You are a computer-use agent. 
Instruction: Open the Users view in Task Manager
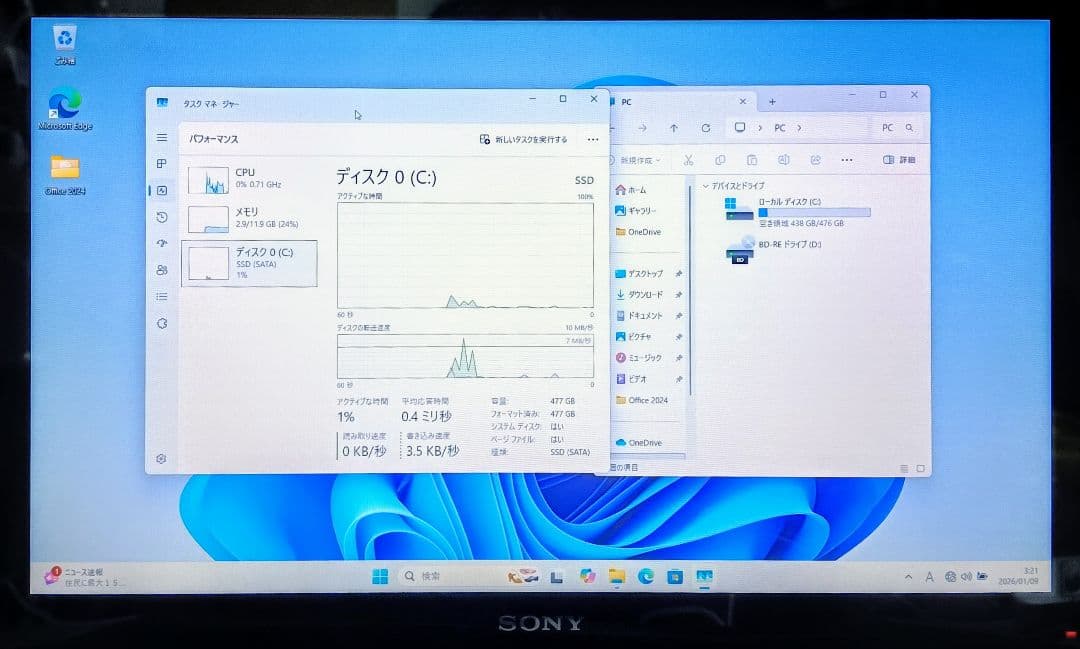click(161, 270)
